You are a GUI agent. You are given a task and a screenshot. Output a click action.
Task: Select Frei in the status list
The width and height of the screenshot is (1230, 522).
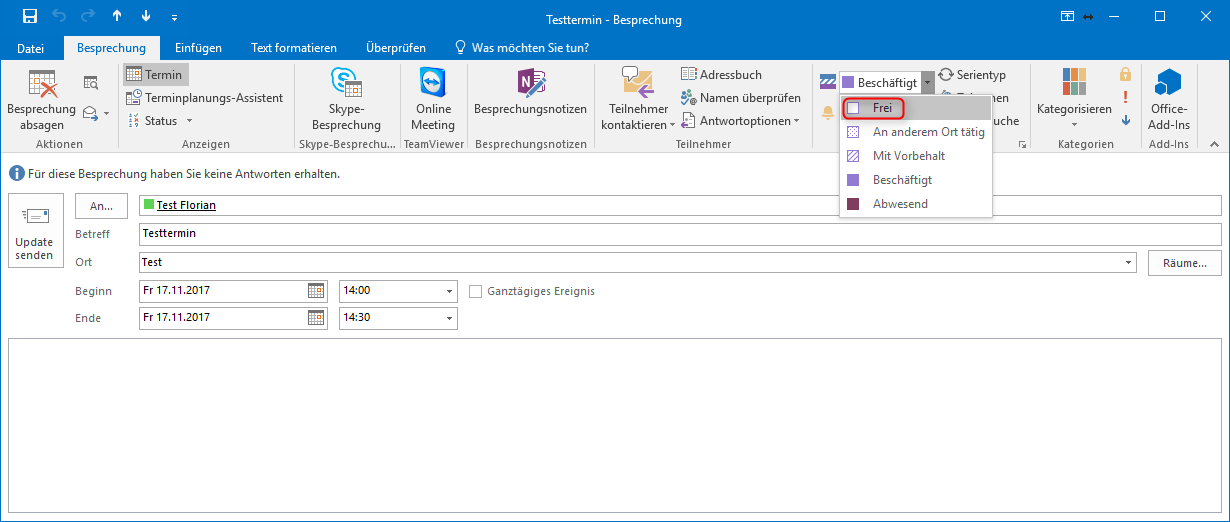point(916,108)
